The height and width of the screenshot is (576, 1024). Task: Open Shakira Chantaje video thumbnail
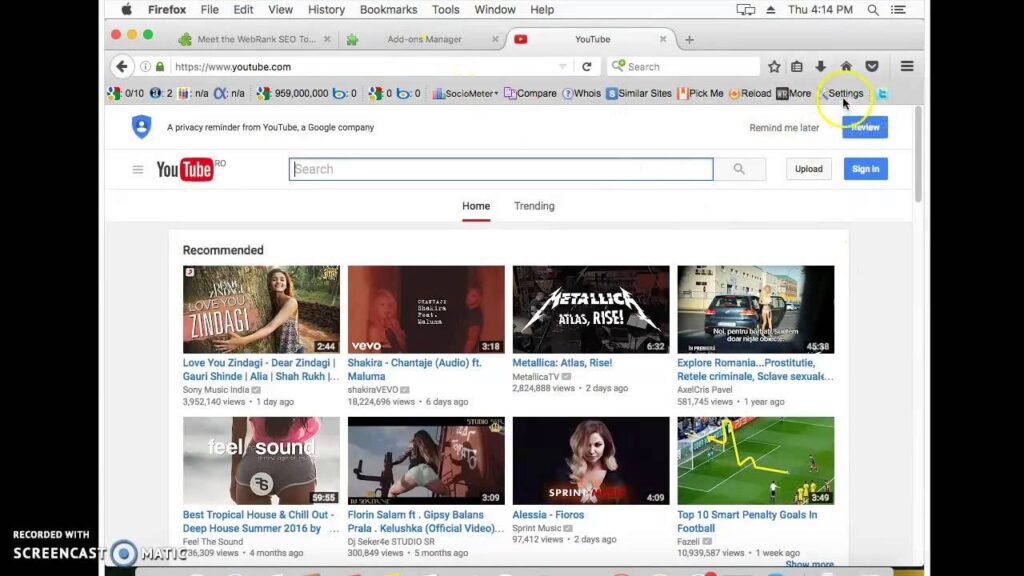pos(426,310)
